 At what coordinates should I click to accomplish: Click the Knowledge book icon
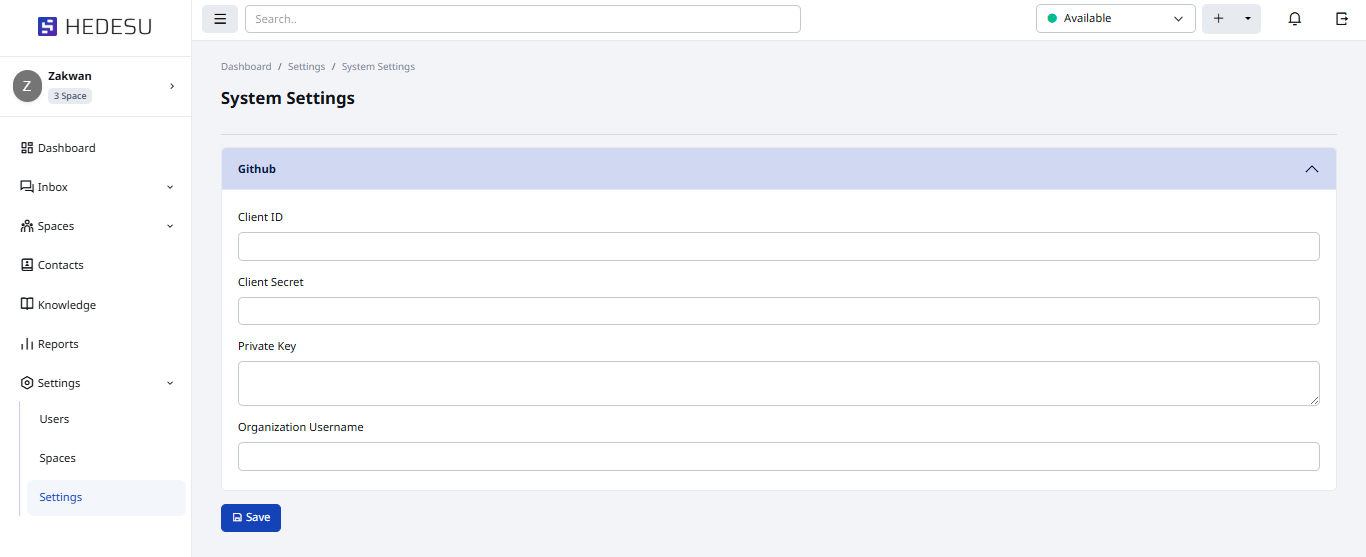[27, 305]
